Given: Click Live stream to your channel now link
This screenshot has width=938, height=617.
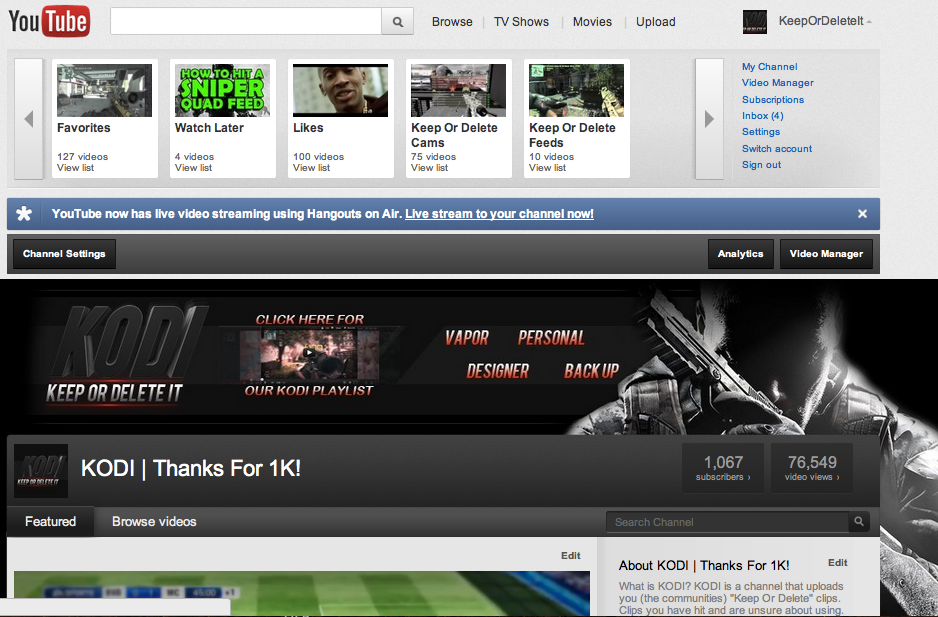Looking at the screenshot, I should click(x=500, y=214).
